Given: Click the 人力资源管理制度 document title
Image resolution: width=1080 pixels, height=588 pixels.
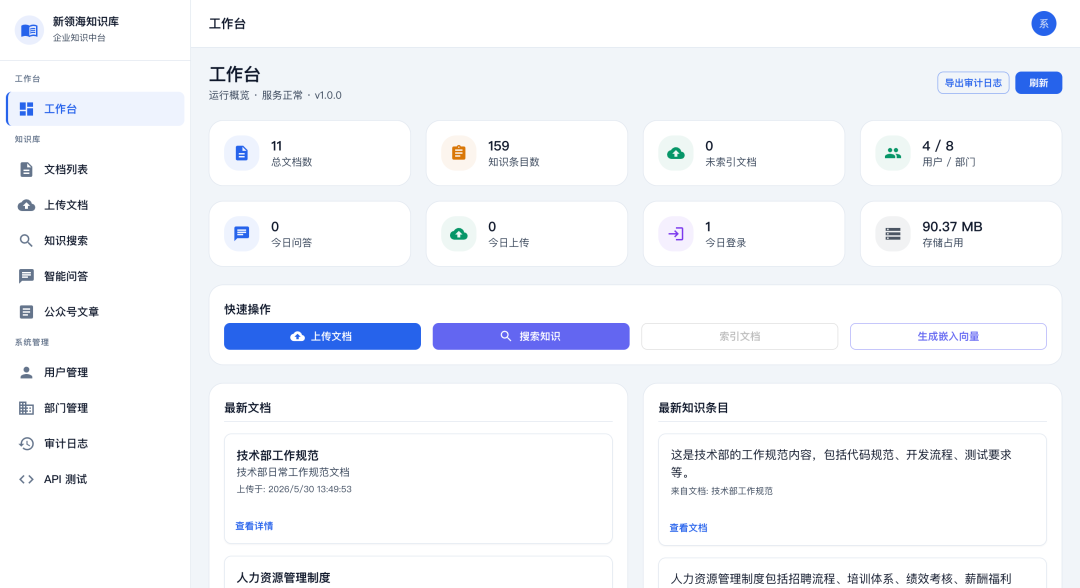Looking at the screenshot, I should tap(283, 578).
